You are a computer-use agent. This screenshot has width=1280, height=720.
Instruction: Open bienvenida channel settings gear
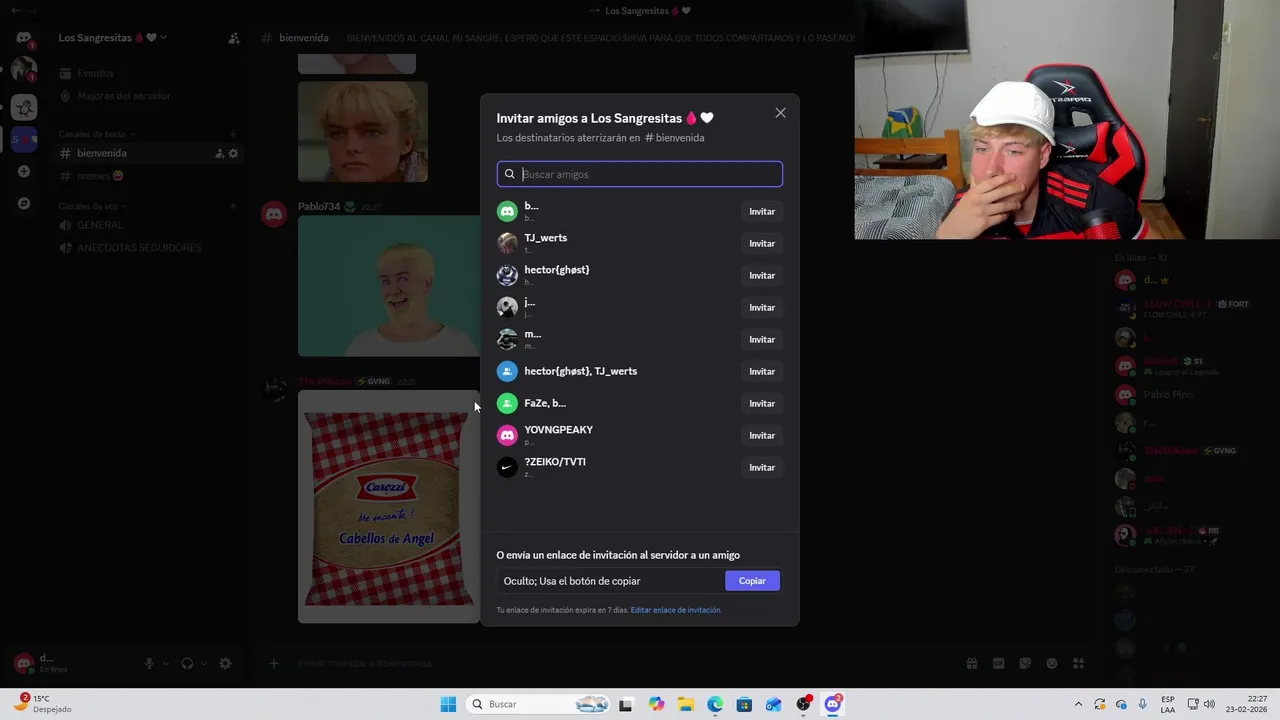[x=233, y=153]
